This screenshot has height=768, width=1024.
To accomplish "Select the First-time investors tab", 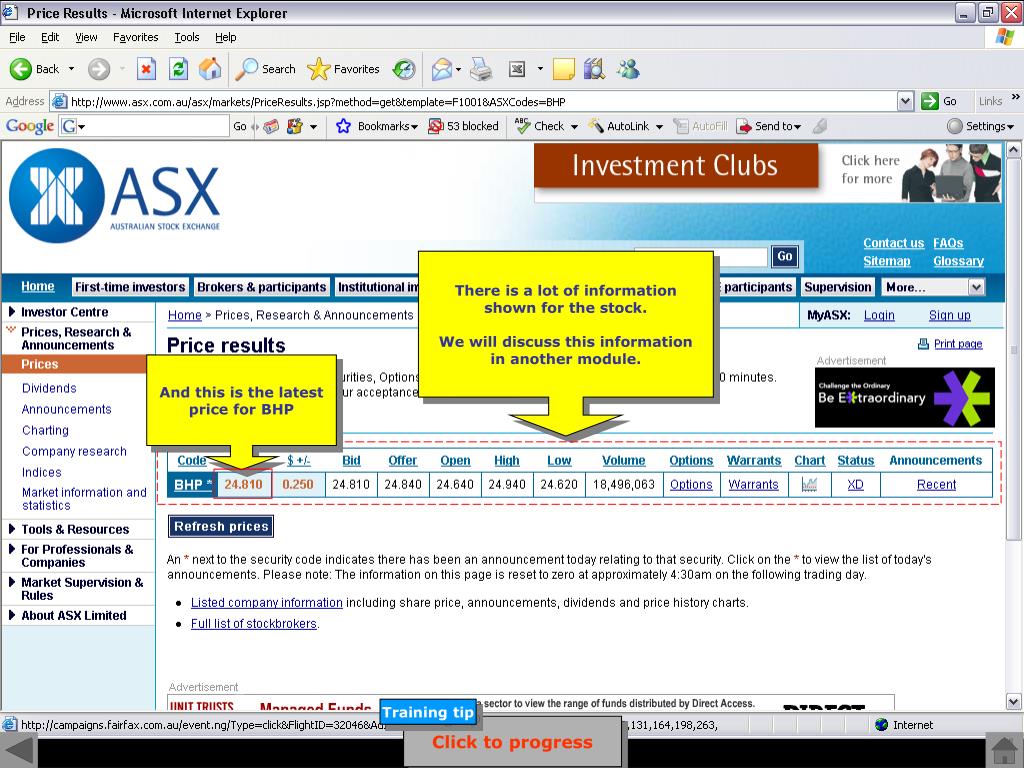I will tap(130, 287).
